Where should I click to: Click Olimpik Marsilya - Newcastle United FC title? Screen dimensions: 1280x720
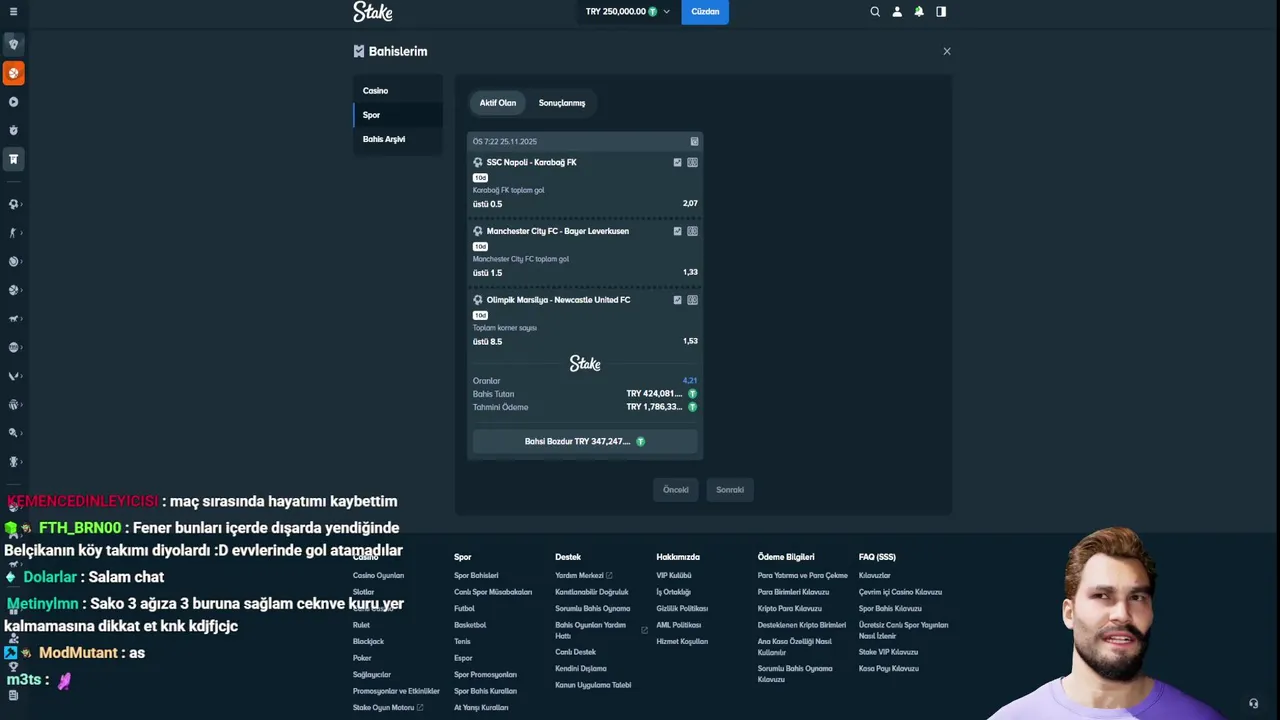coord(558,300)
